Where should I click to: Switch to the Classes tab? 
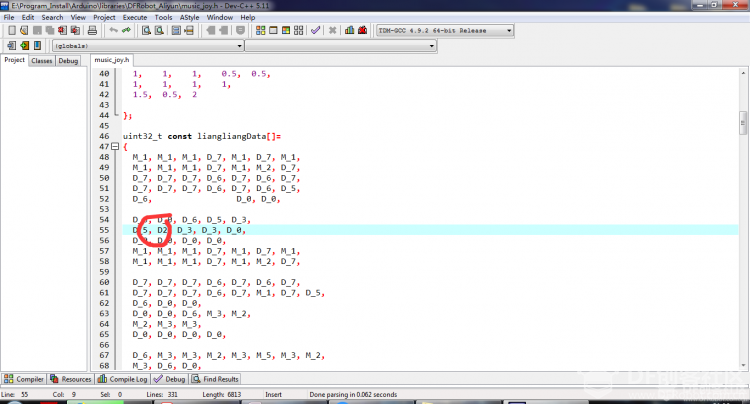pos(42,61)
